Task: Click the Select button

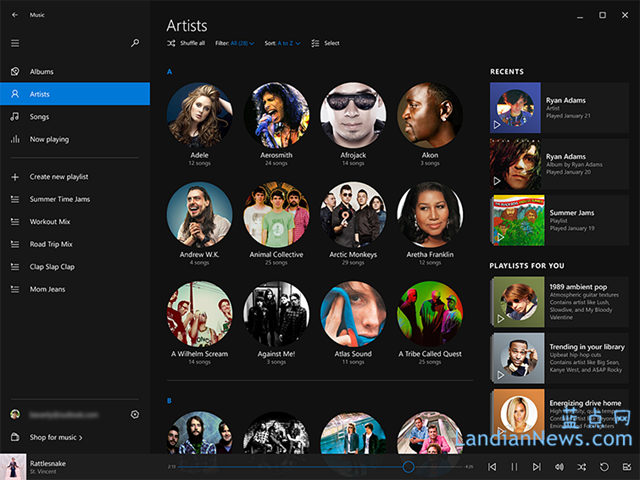Action: [x=325, y=43]
